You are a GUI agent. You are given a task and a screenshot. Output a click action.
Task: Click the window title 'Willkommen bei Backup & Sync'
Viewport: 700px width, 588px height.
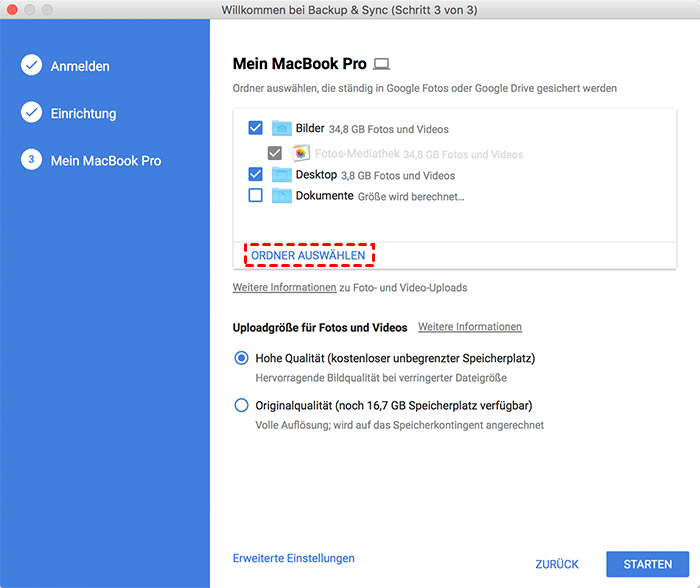point(349,10)
